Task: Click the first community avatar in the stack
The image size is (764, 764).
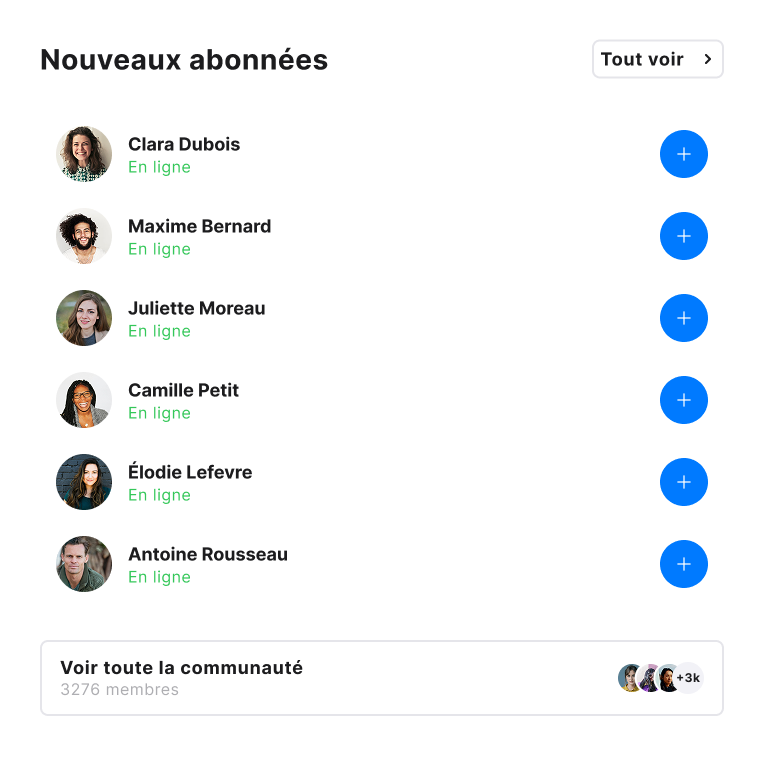Action: (629, 678)
